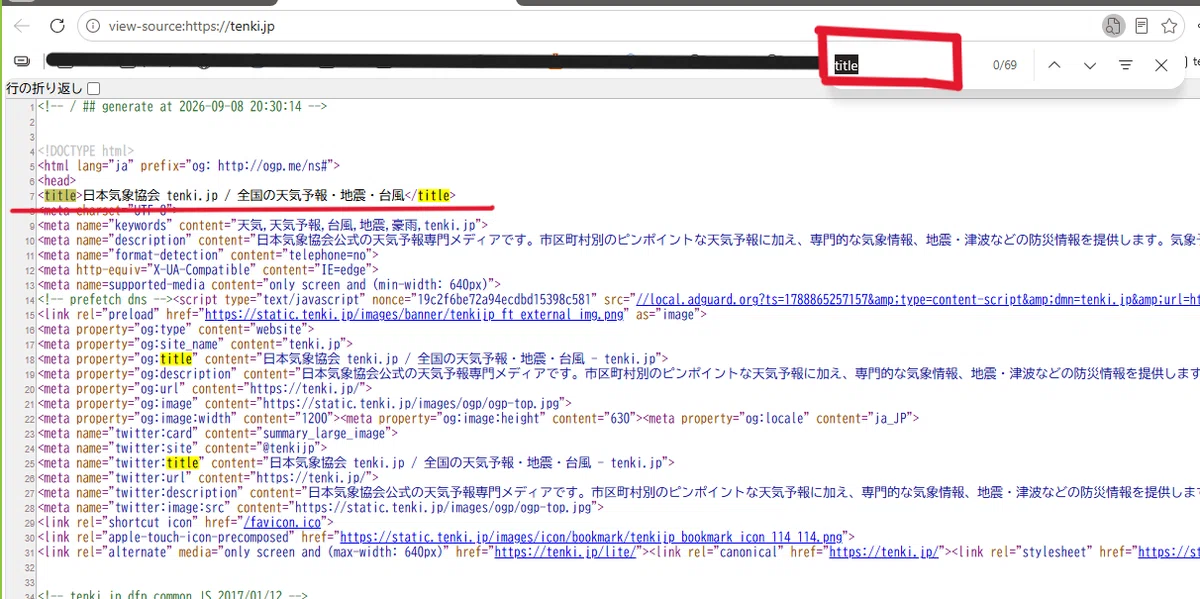Click og:site_name content "tenki.jp" line
This screenshot has width=1200, height=599.
click(196, 344)
